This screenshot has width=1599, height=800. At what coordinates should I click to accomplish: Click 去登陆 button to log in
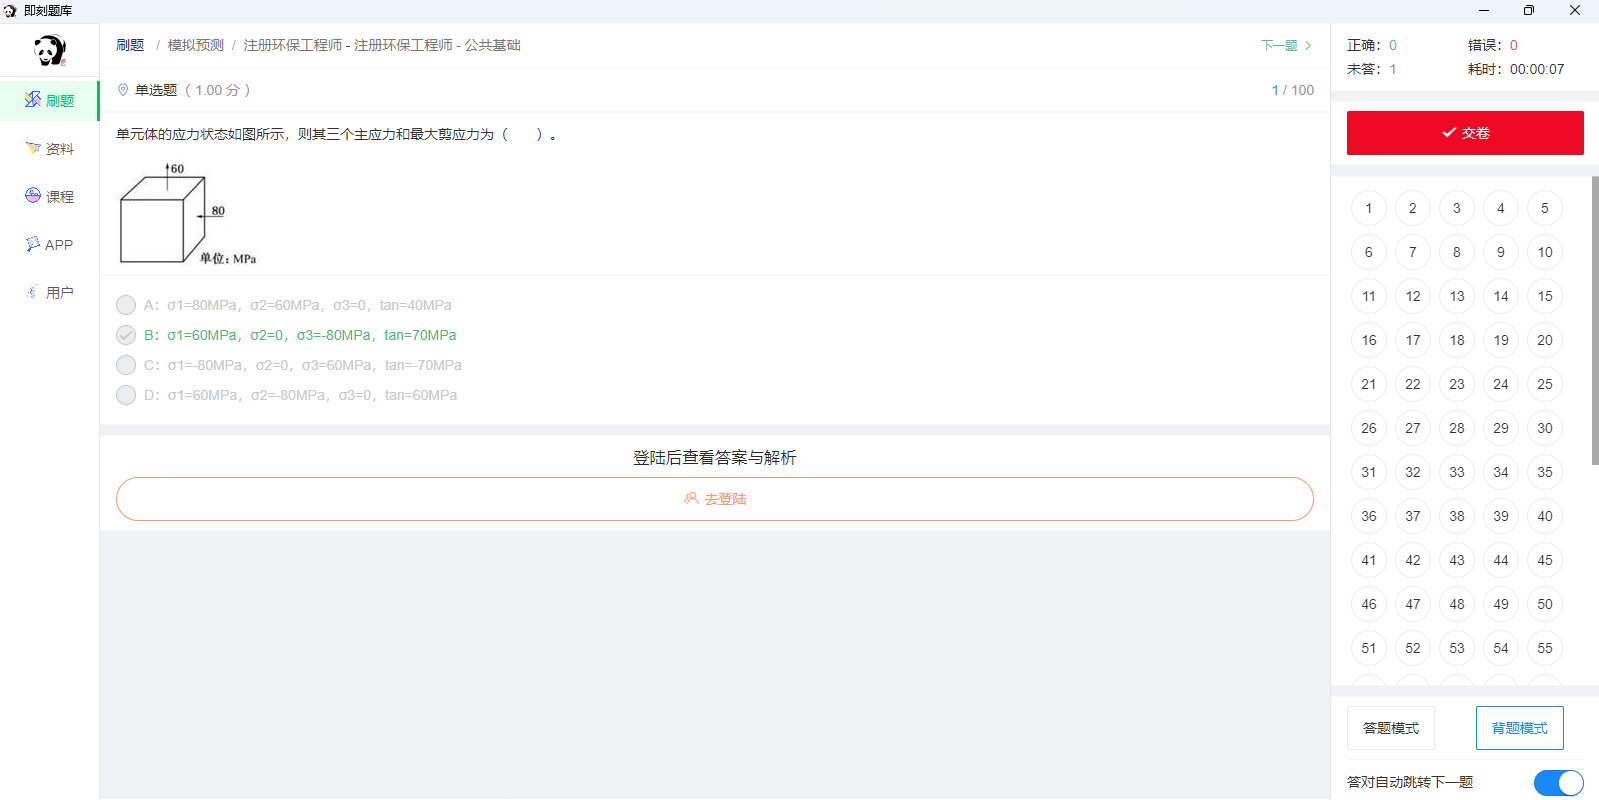coord(715,499)
